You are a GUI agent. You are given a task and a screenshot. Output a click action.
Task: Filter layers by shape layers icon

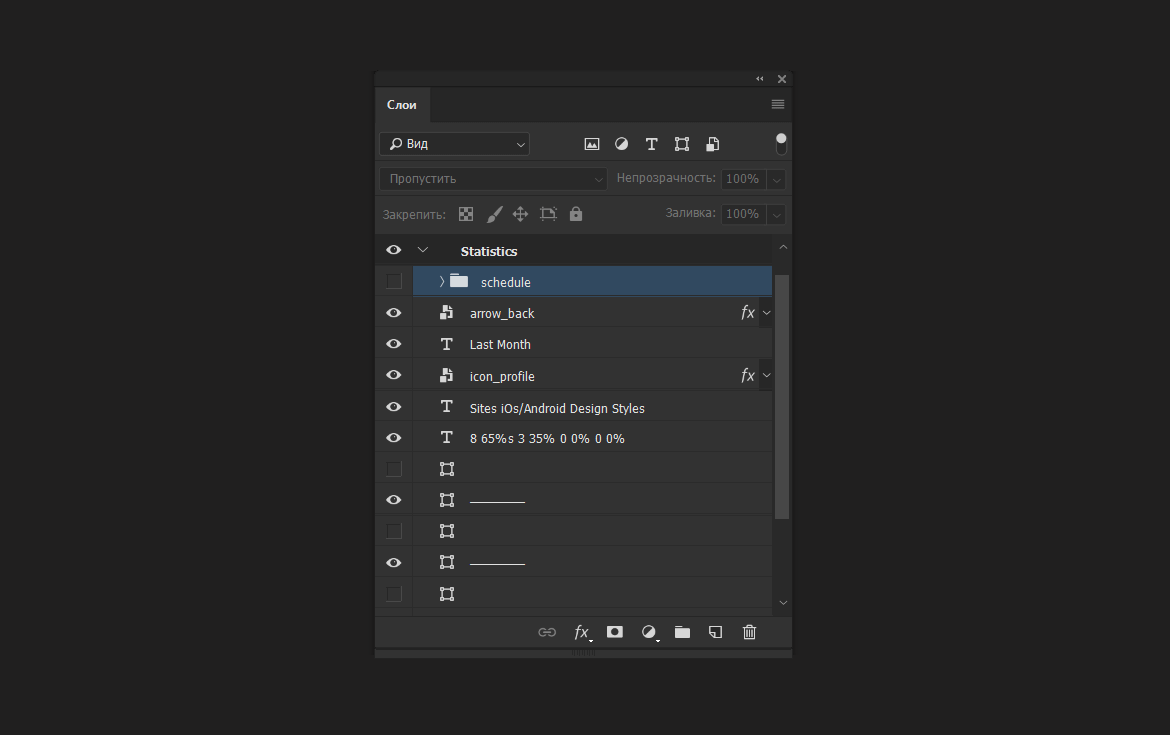[x=682, y=144]
